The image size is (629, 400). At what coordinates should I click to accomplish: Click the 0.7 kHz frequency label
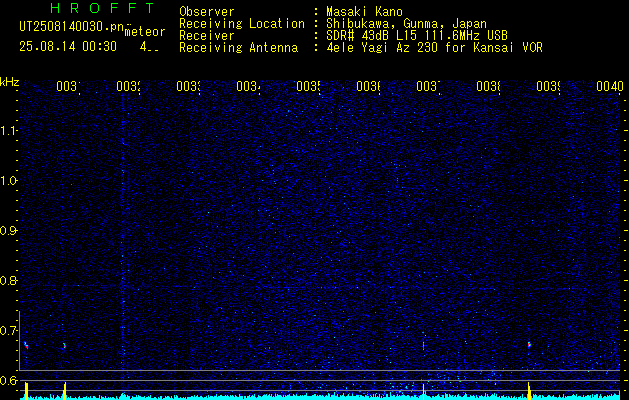coord(8,331)
